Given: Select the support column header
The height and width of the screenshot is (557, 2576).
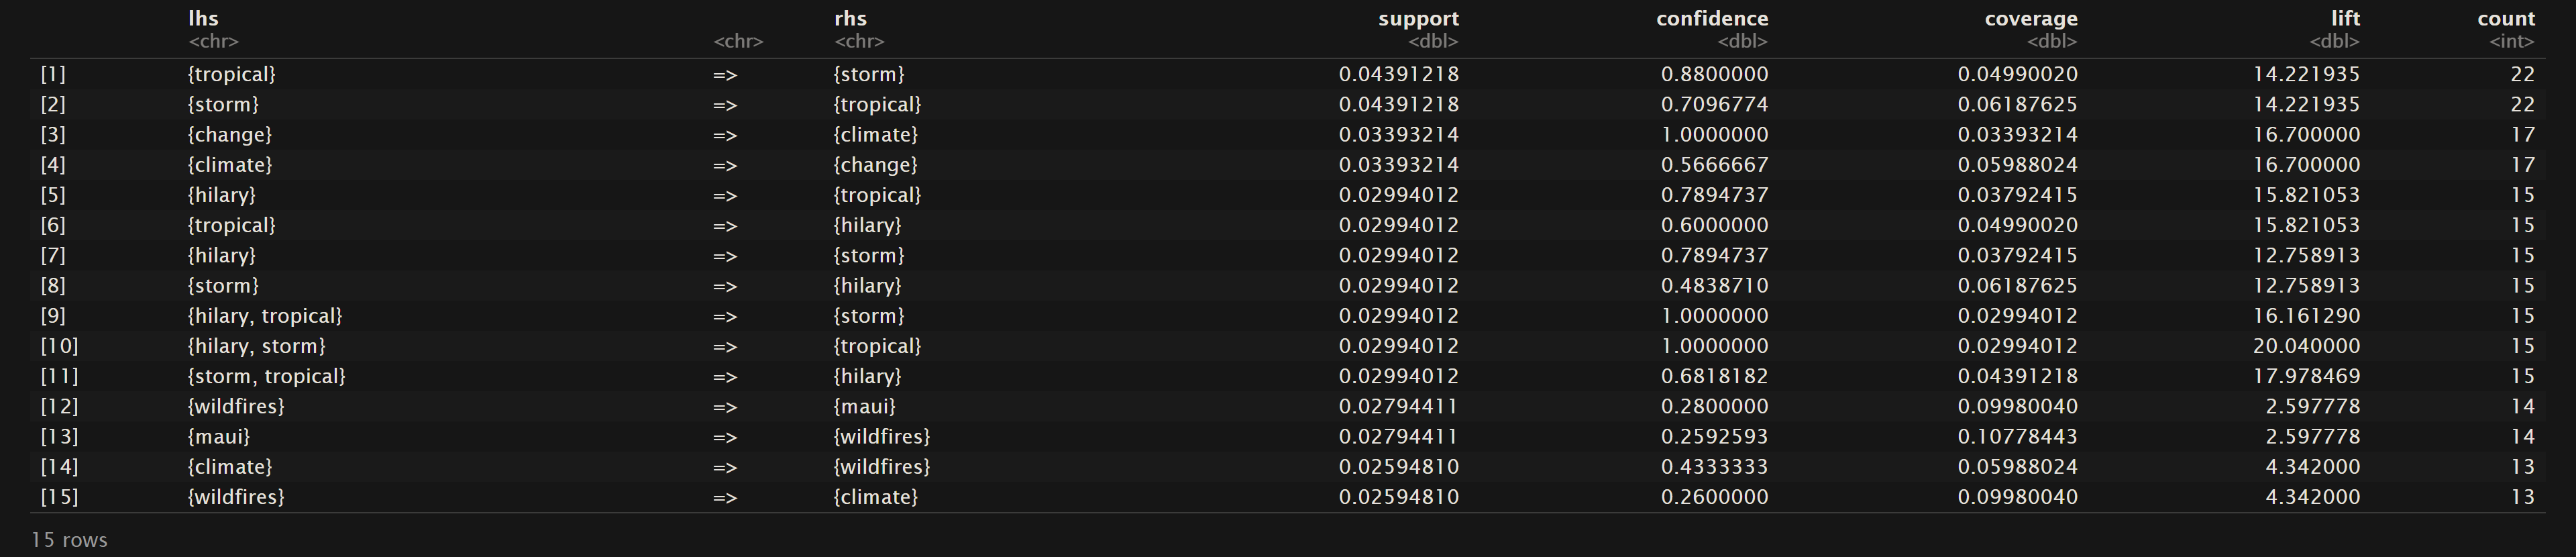Looking at the screenshot, I should pyautogui.click(x=1417, y=19).
